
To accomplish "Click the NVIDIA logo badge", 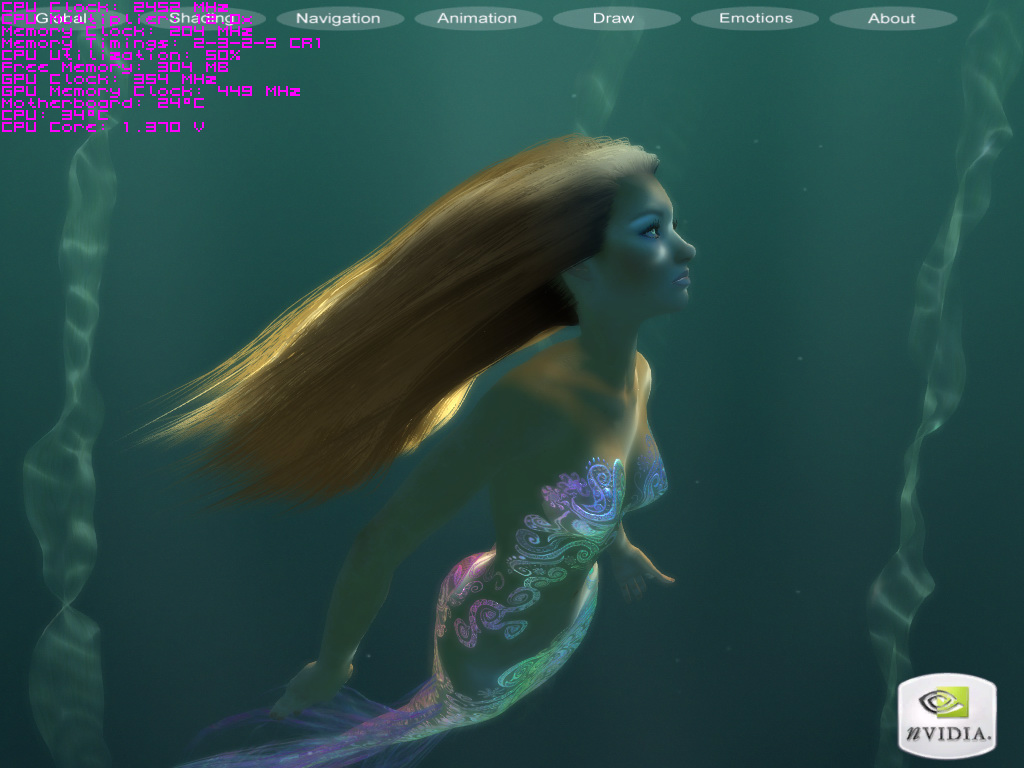I will coord(947,716).
